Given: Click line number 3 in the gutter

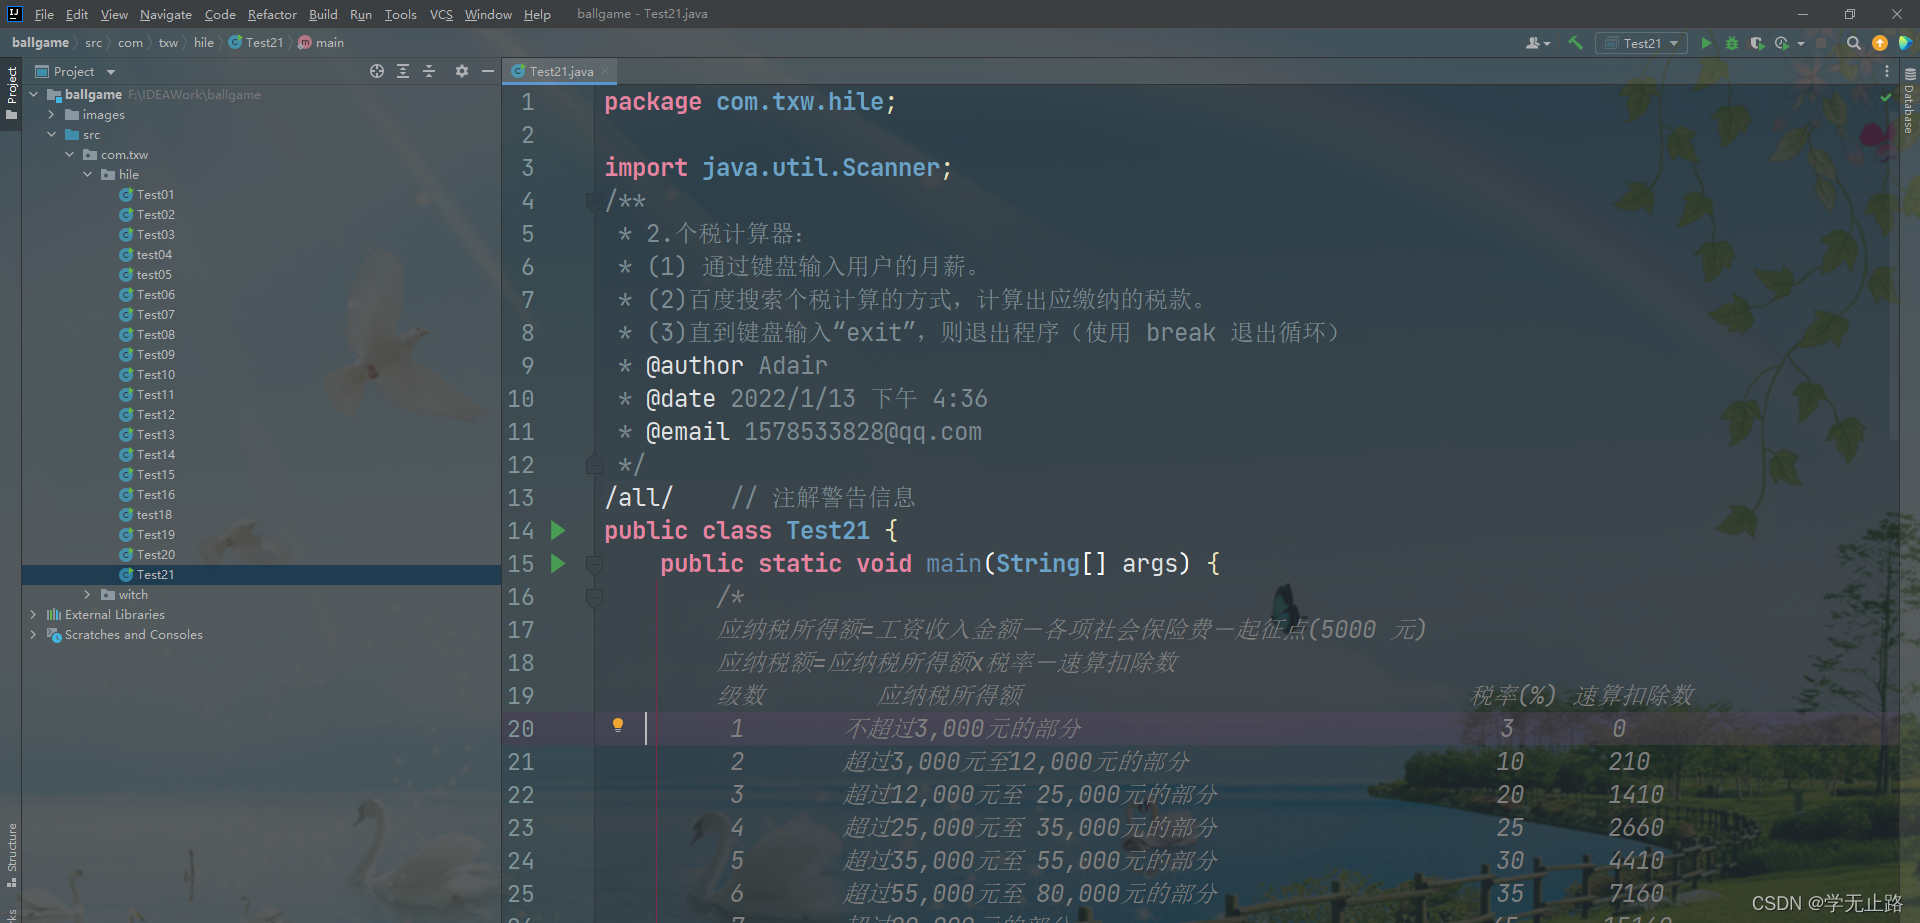Looking at the screenshot, I should click(527, 168).
